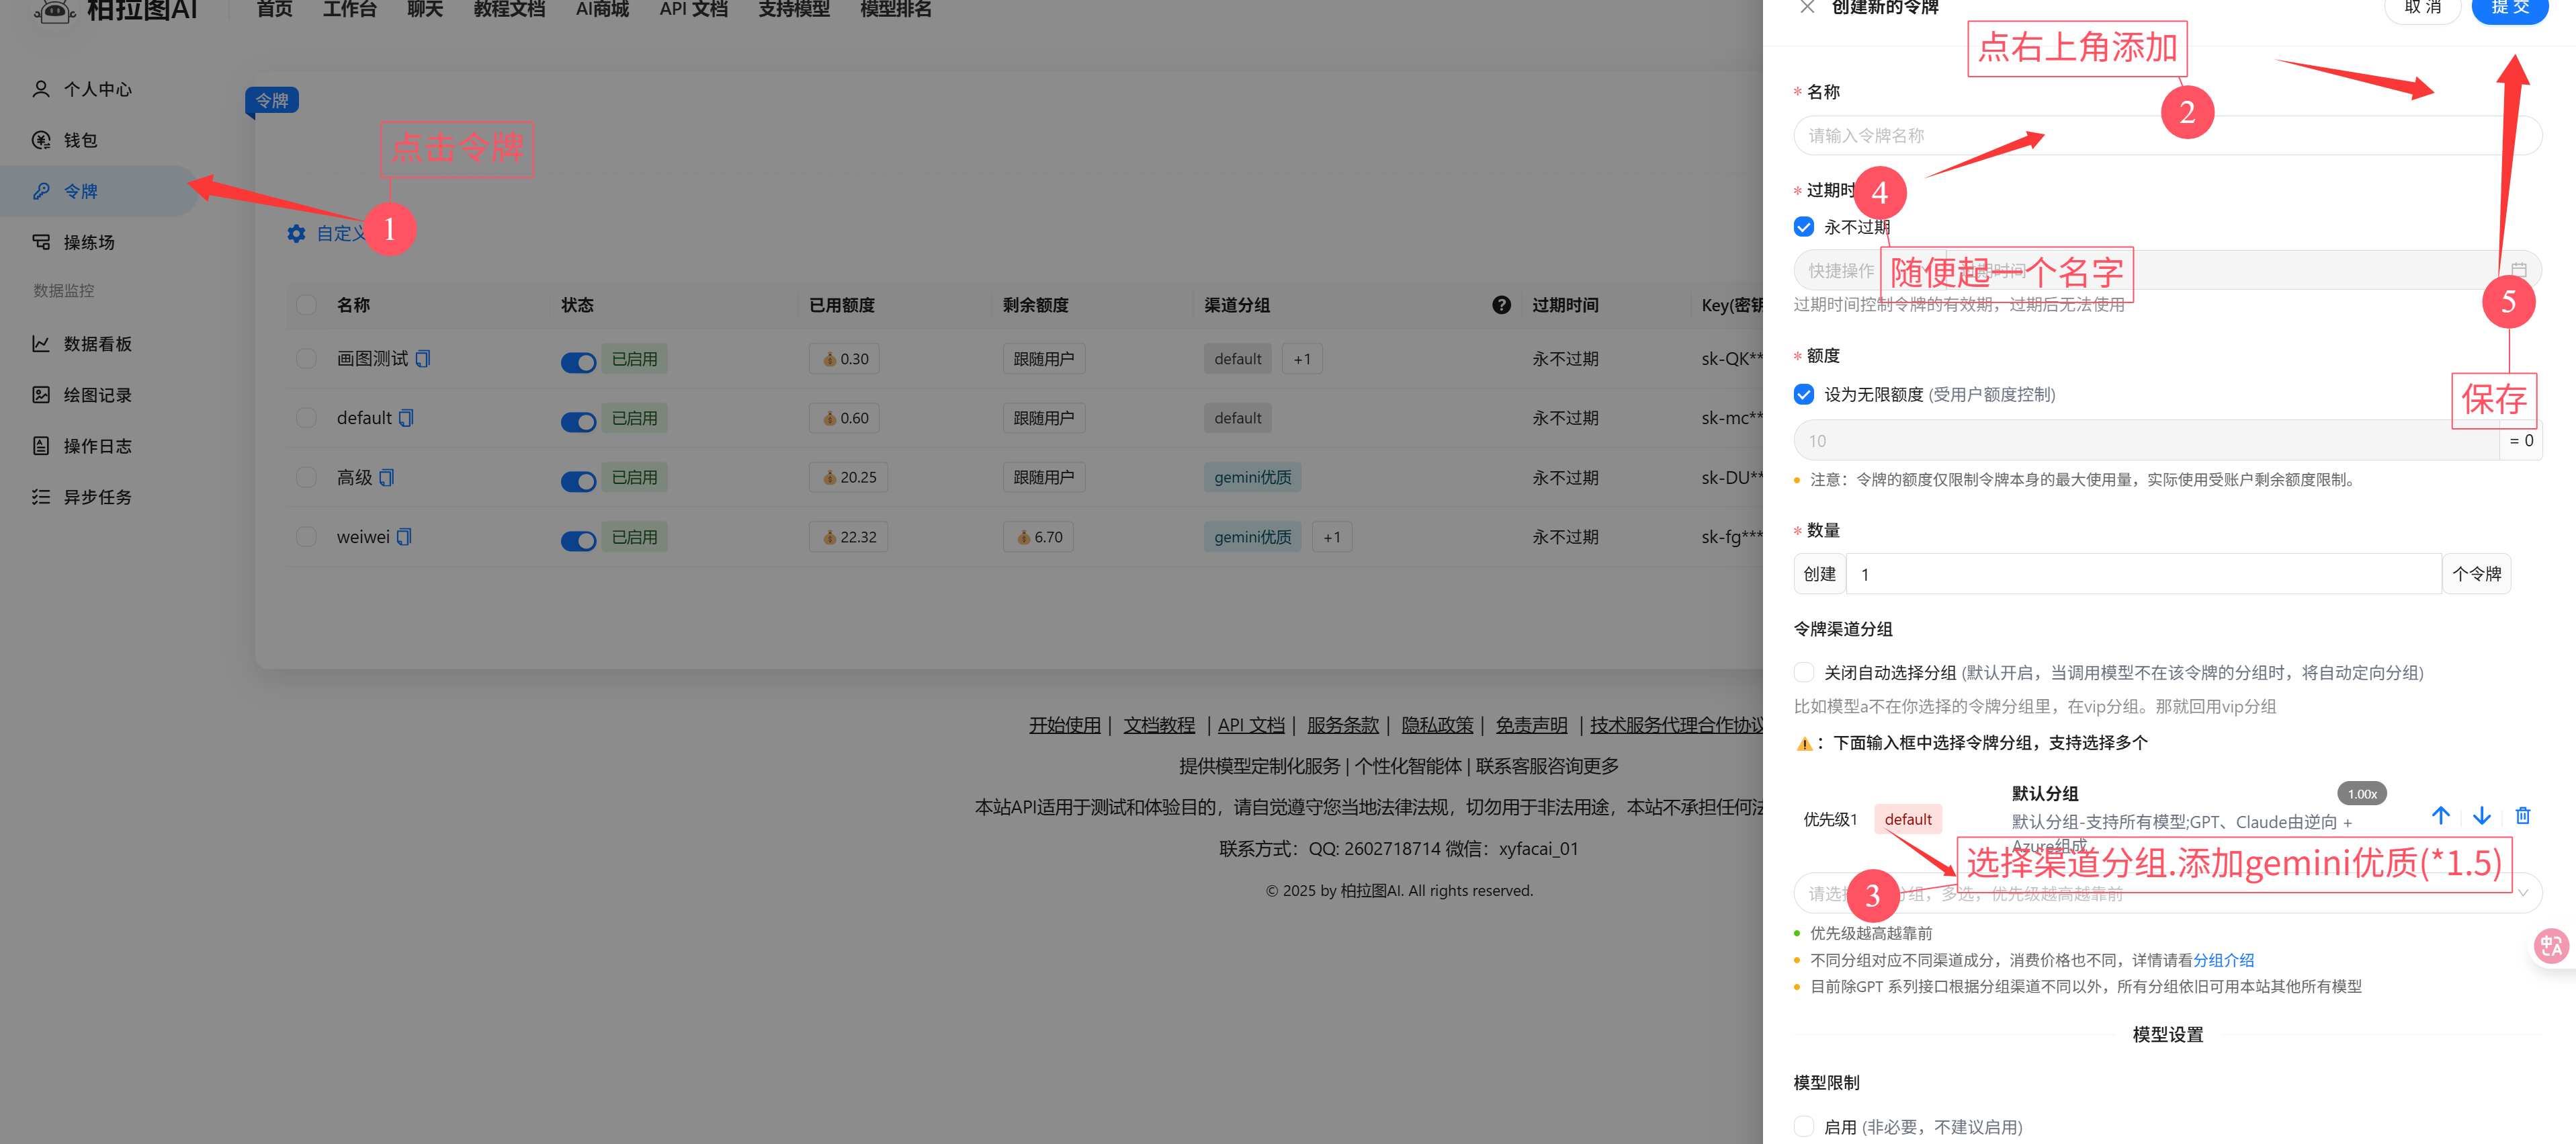The width and height of the screenshot is (2576, 1144).
Task: Open 模型排名 in the top menu
Action: pos(895,9)
